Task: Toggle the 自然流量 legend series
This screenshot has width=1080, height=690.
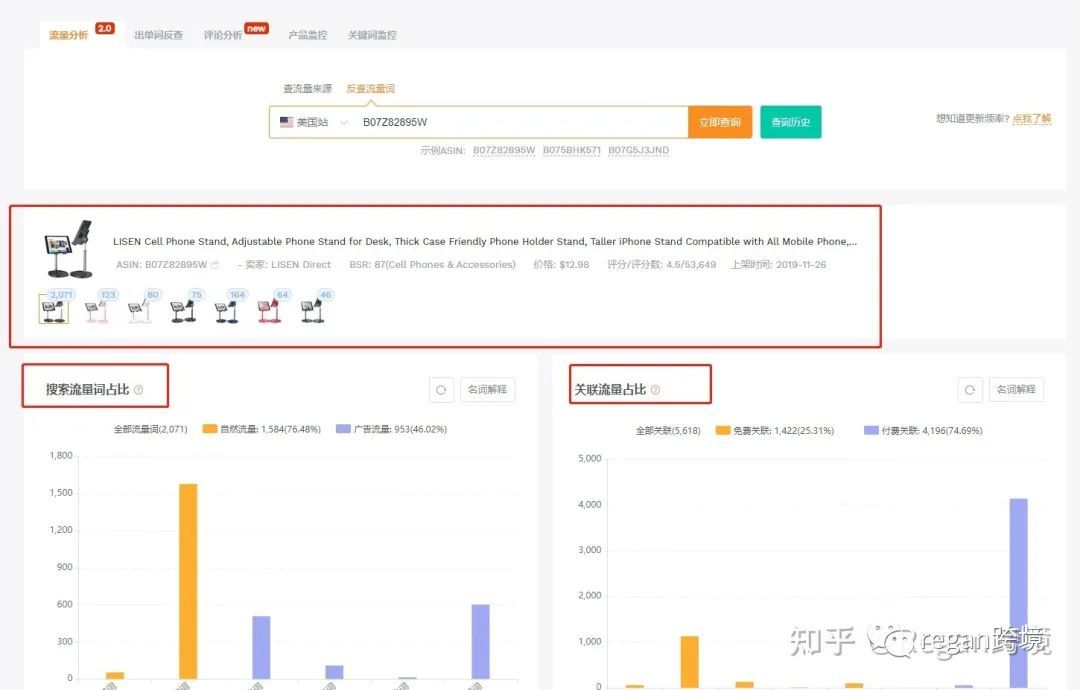Action: (262, 429)
